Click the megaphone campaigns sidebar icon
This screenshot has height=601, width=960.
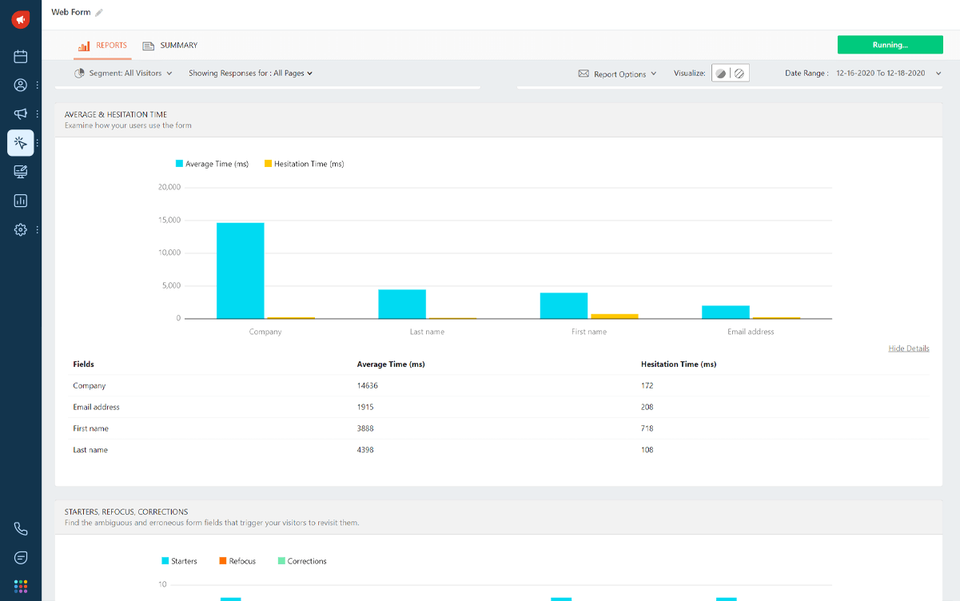point(20,114)
